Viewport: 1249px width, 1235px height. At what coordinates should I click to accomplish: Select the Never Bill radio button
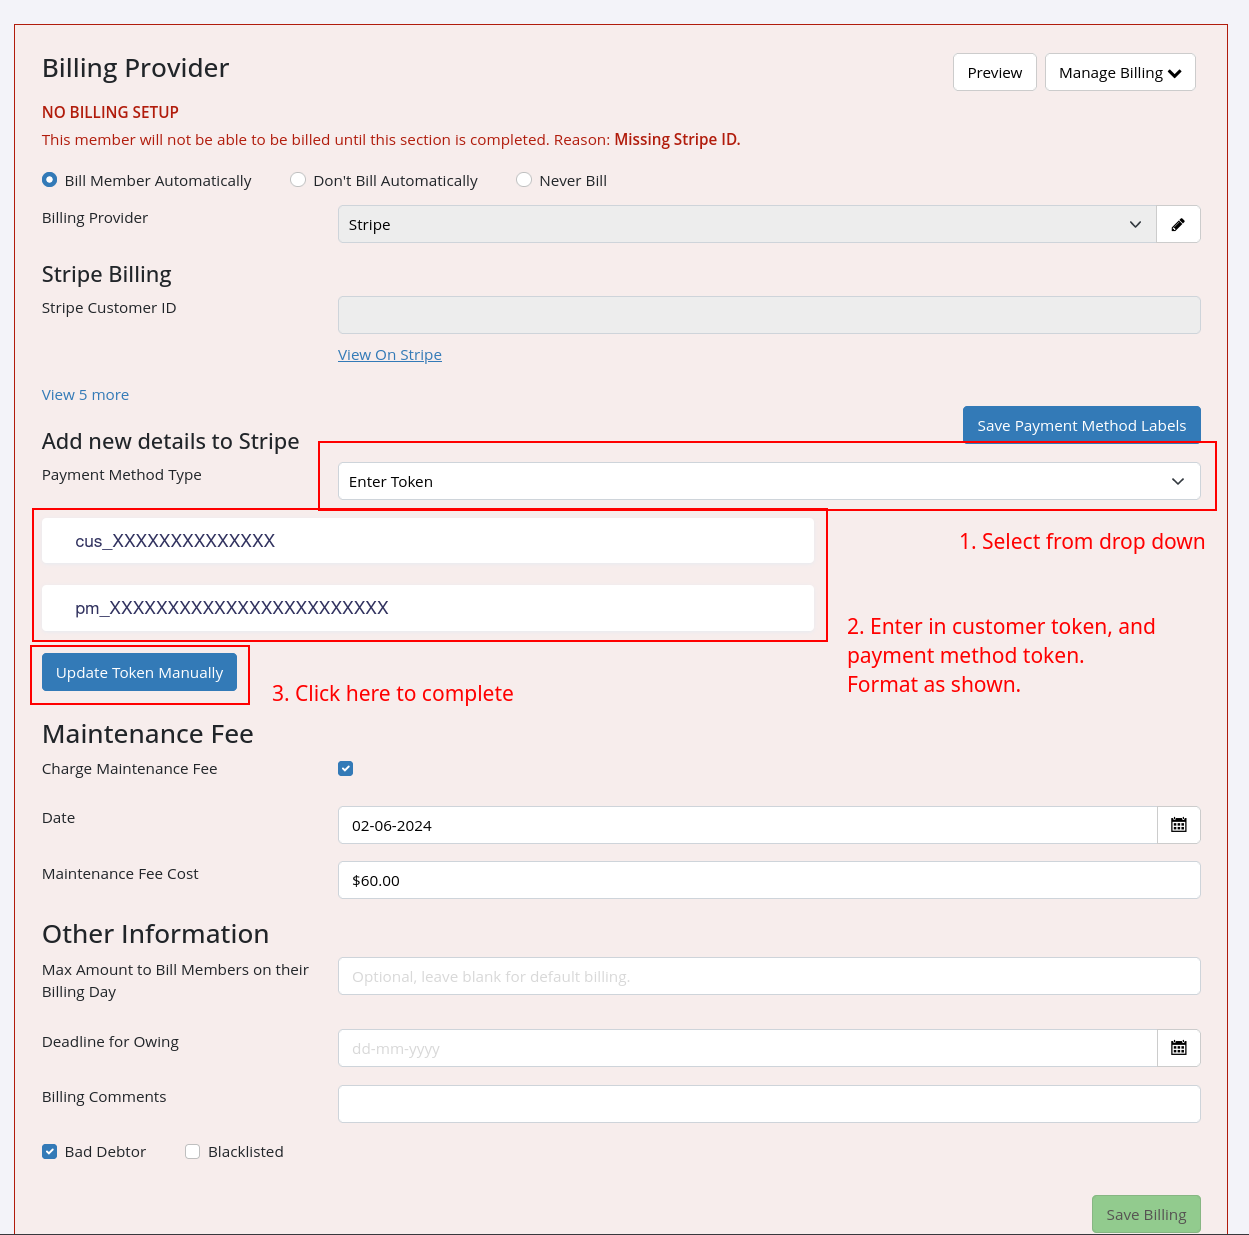[524, 179]
